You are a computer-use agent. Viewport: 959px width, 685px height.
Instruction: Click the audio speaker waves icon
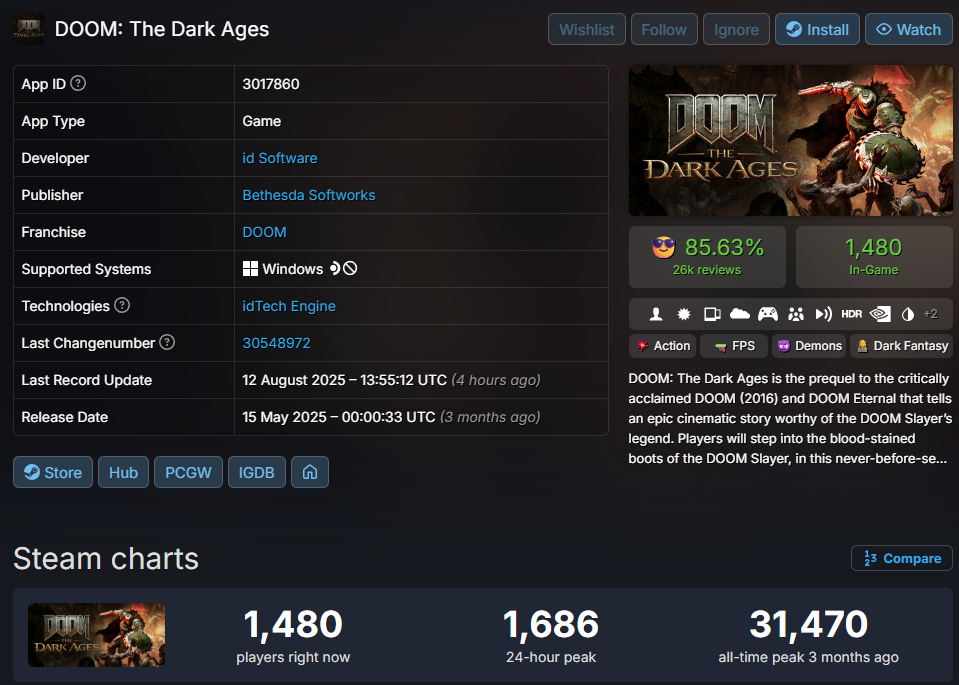pyautogui.click(x=824, y=314)
